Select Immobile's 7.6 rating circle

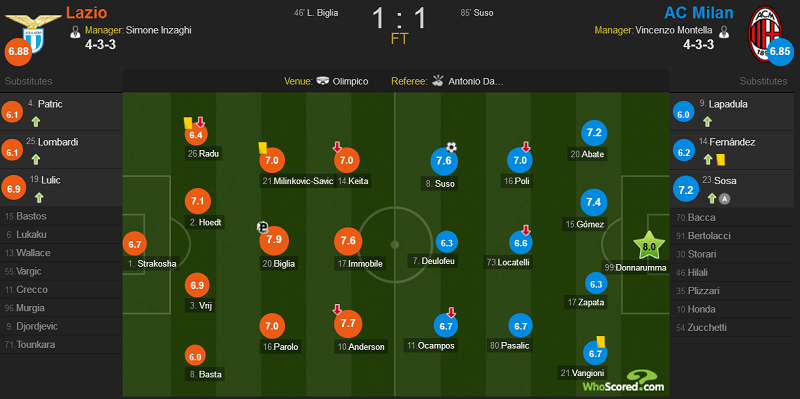coord(348,241)
